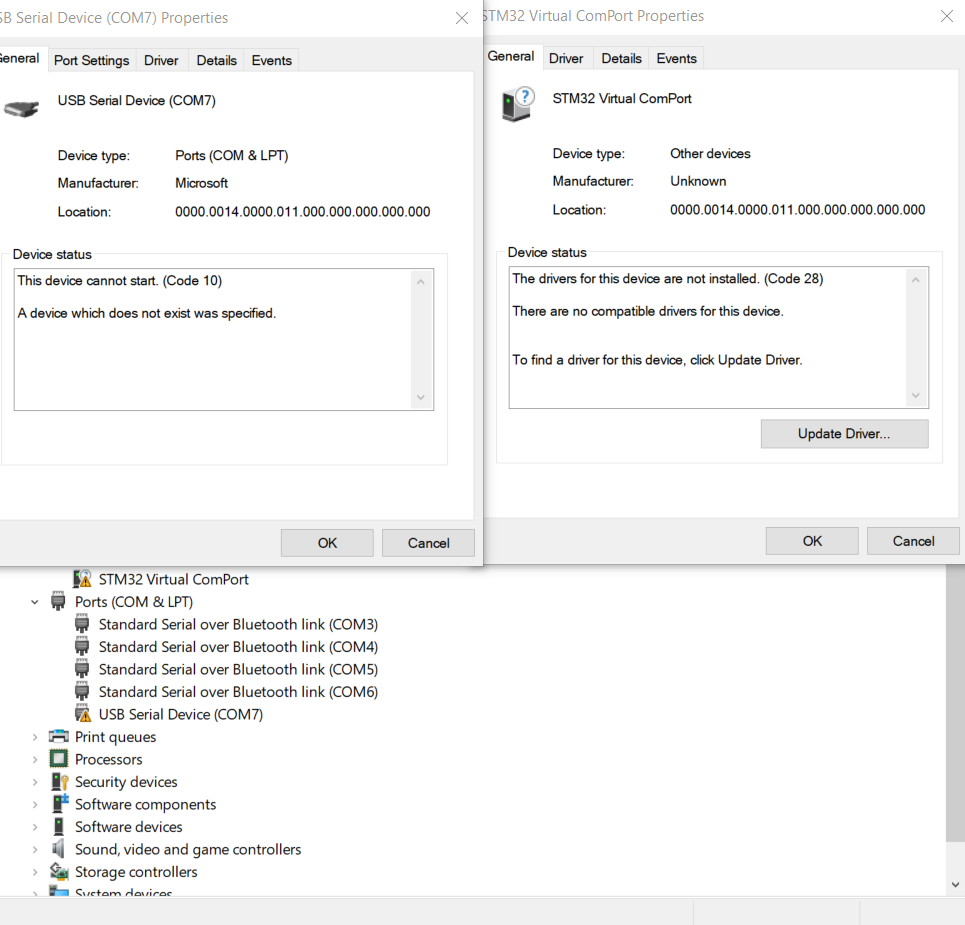The height and width of the screenshot is (925, 965).
Task: Click scroll up arrow in STM32 device status box
Action: [x=916, y=280]
